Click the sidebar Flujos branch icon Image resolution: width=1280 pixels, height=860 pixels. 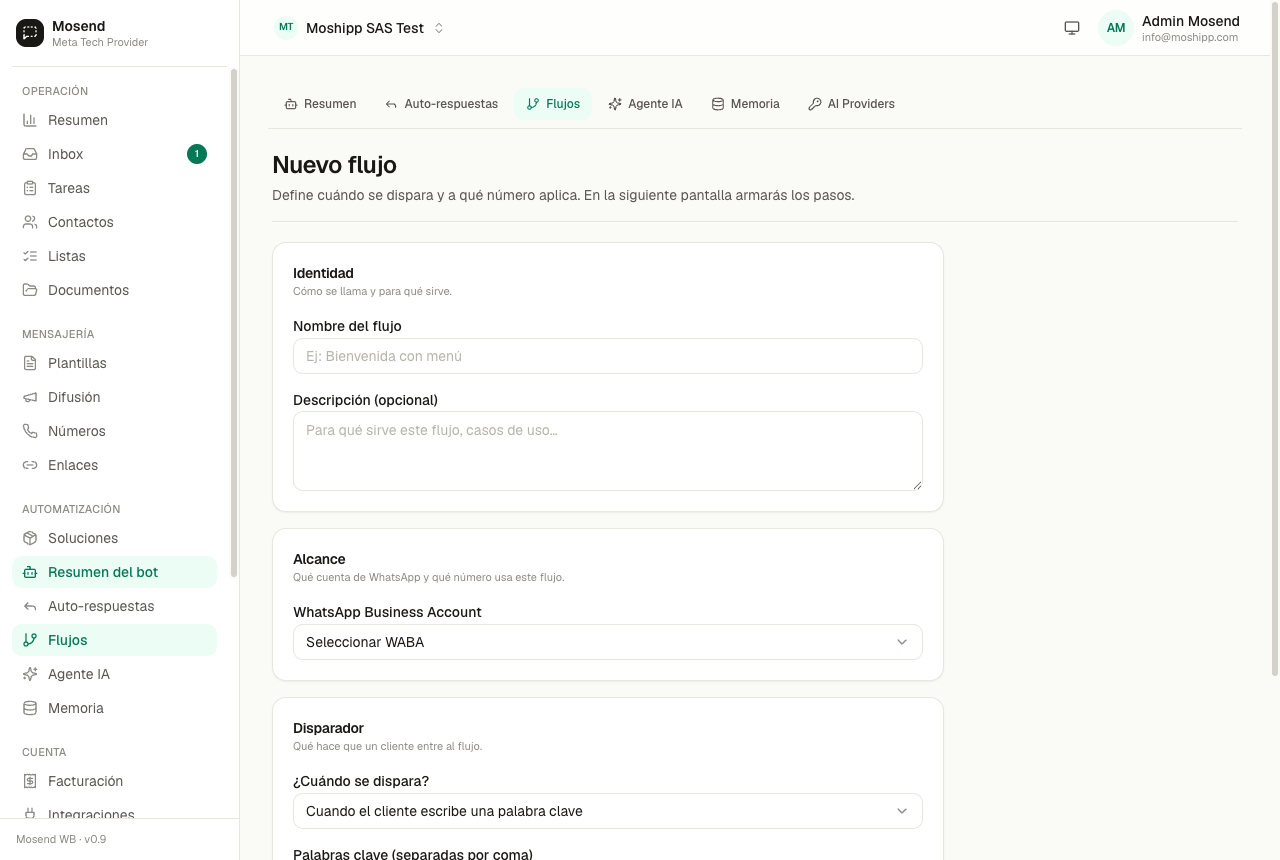point(30,640)
